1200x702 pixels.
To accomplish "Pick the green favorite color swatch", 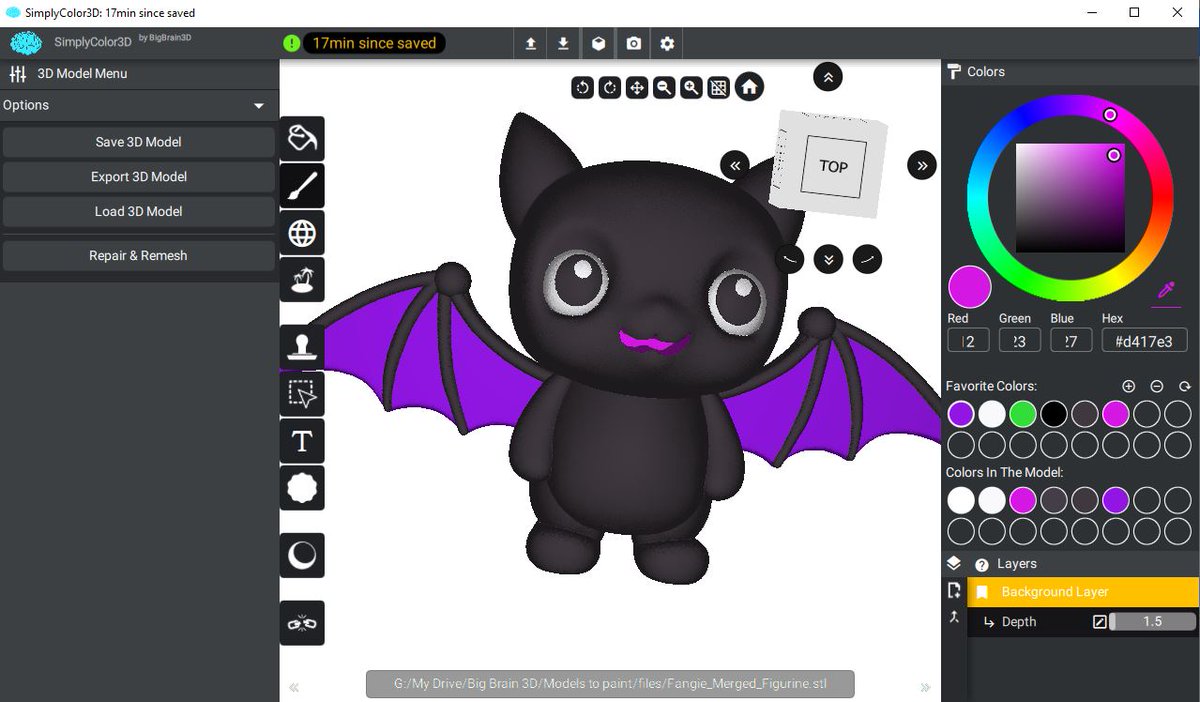I will (x=1023, y=414).
